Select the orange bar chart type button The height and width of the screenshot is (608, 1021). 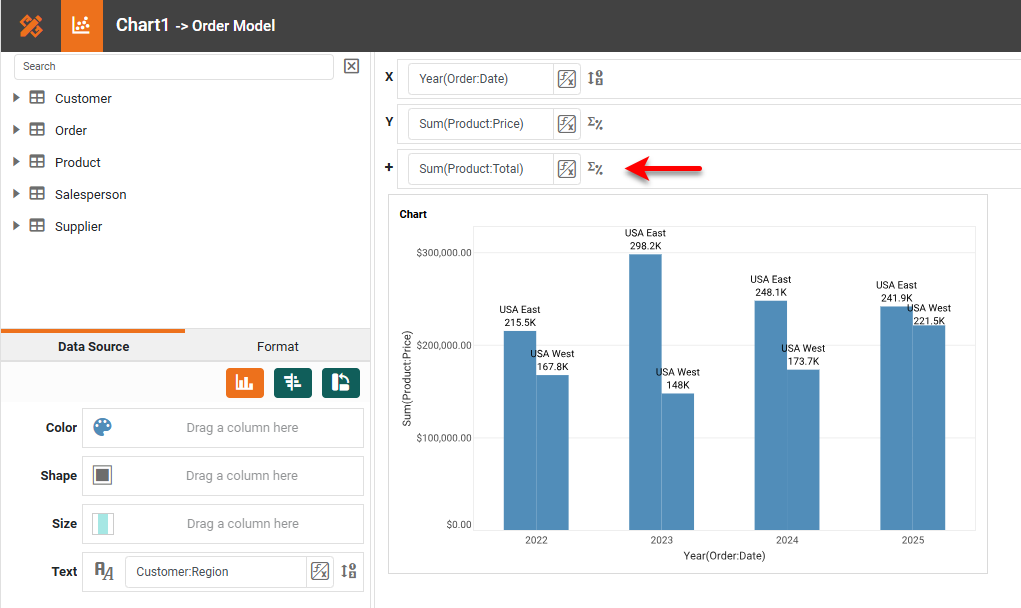[x=244, y=382]
